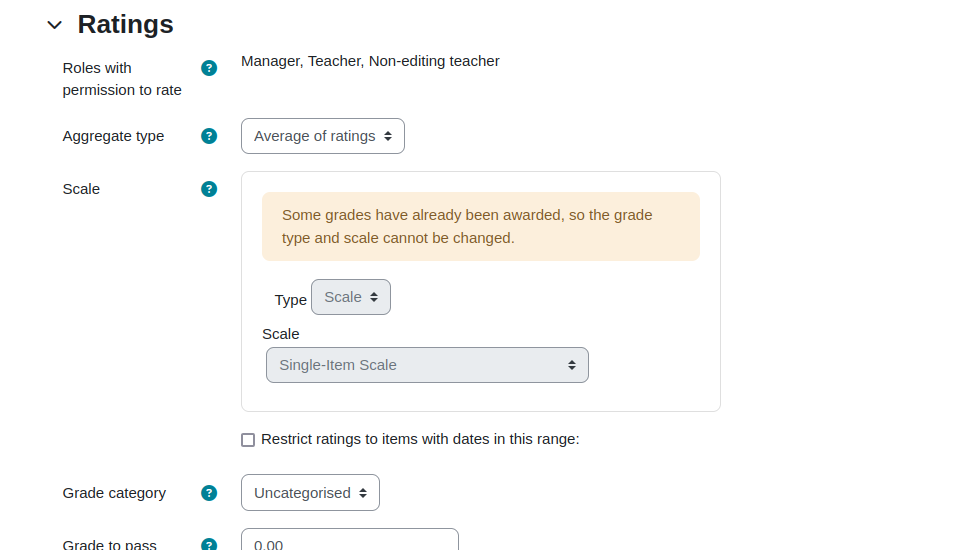Click the grades already awarded warning message
This screenshot has height=550, width=959.
coord(481,226)
